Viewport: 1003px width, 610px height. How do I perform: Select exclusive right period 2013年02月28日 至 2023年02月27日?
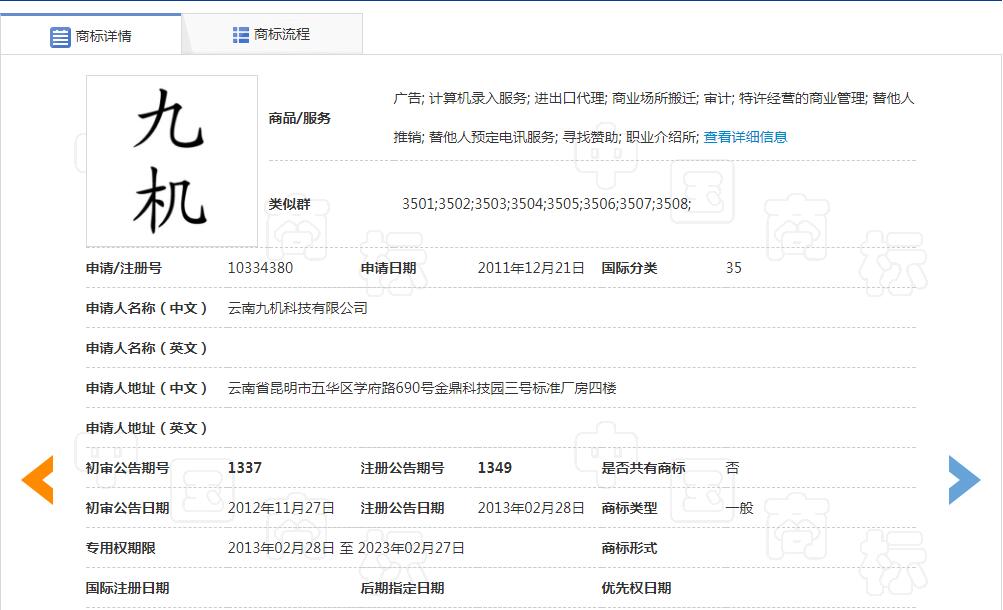(x=346, y=548)
